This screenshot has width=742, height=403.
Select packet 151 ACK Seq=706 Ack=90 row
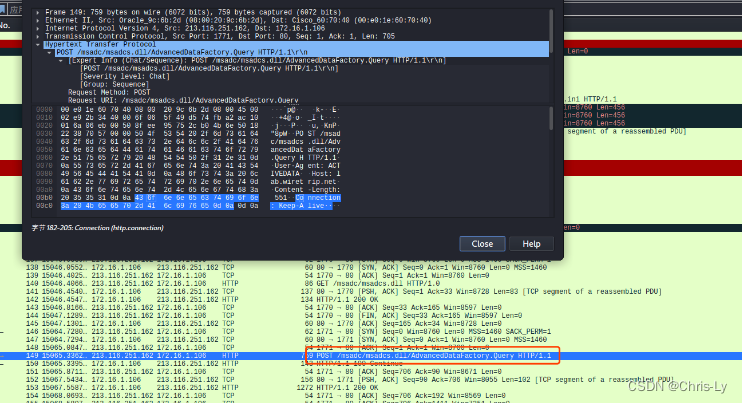point(371,372)
